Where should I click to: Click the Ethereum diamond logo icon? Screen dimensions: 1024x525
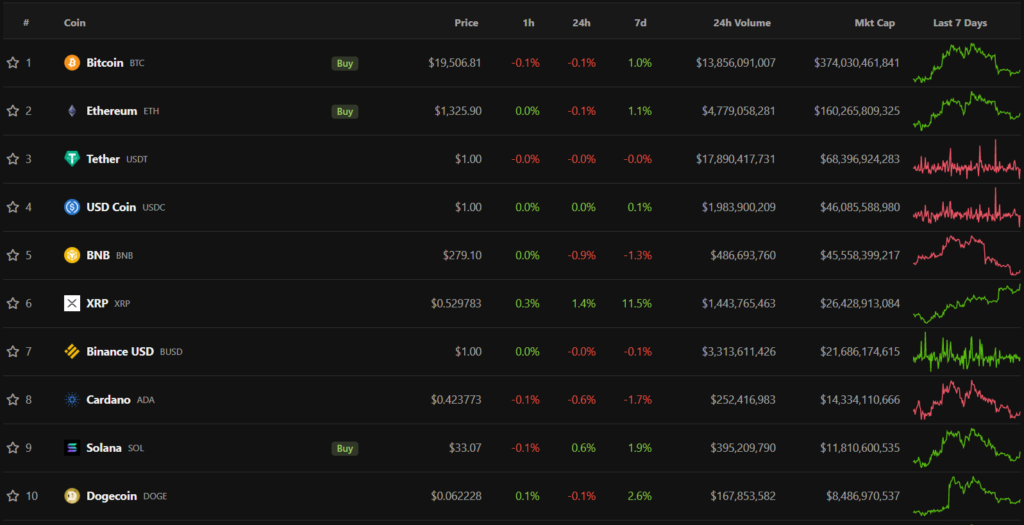click(72, 111)
